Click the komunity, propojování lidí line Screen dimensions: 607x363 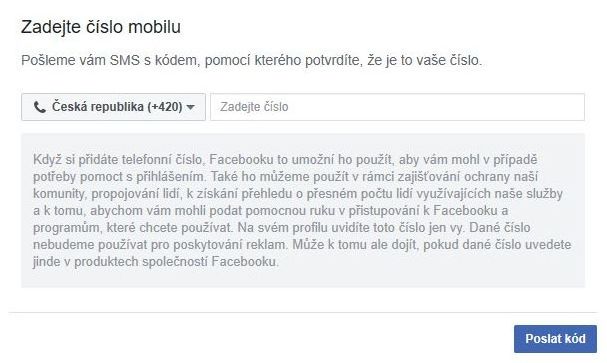tap(298, 193)
